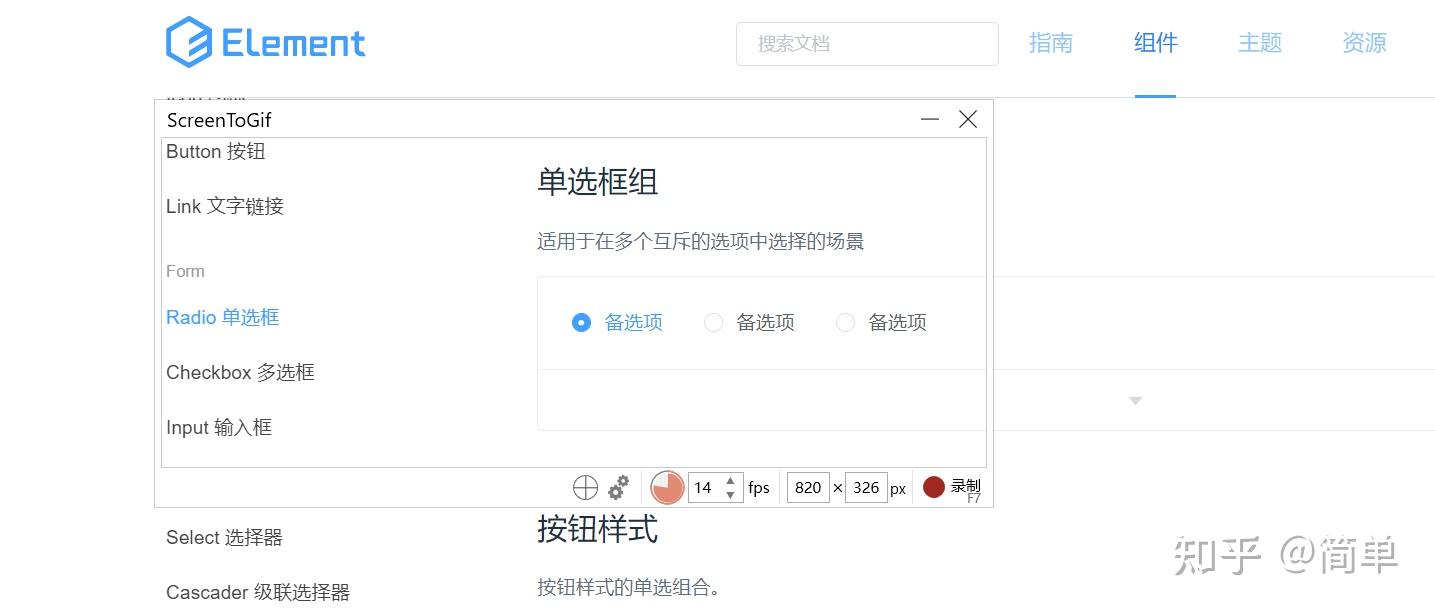Click the orange pie delay timer icon

(666, 487)
